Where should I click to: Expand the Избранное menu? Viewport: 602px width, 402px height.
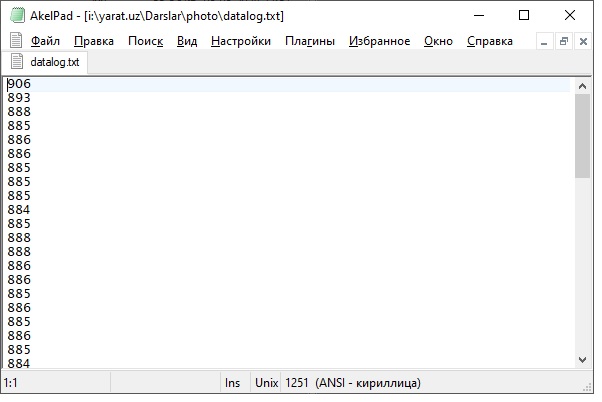(x=380, y=41)
